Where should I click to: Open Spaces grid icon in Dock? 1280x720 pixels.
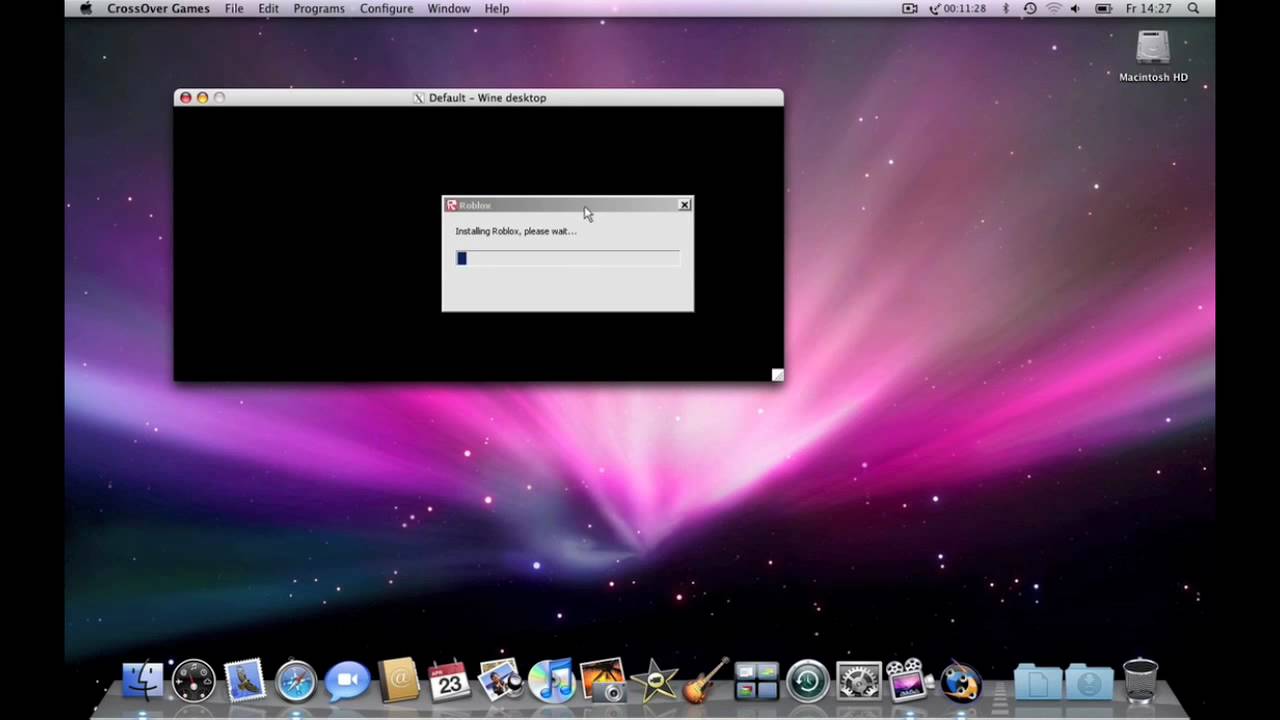756,681
